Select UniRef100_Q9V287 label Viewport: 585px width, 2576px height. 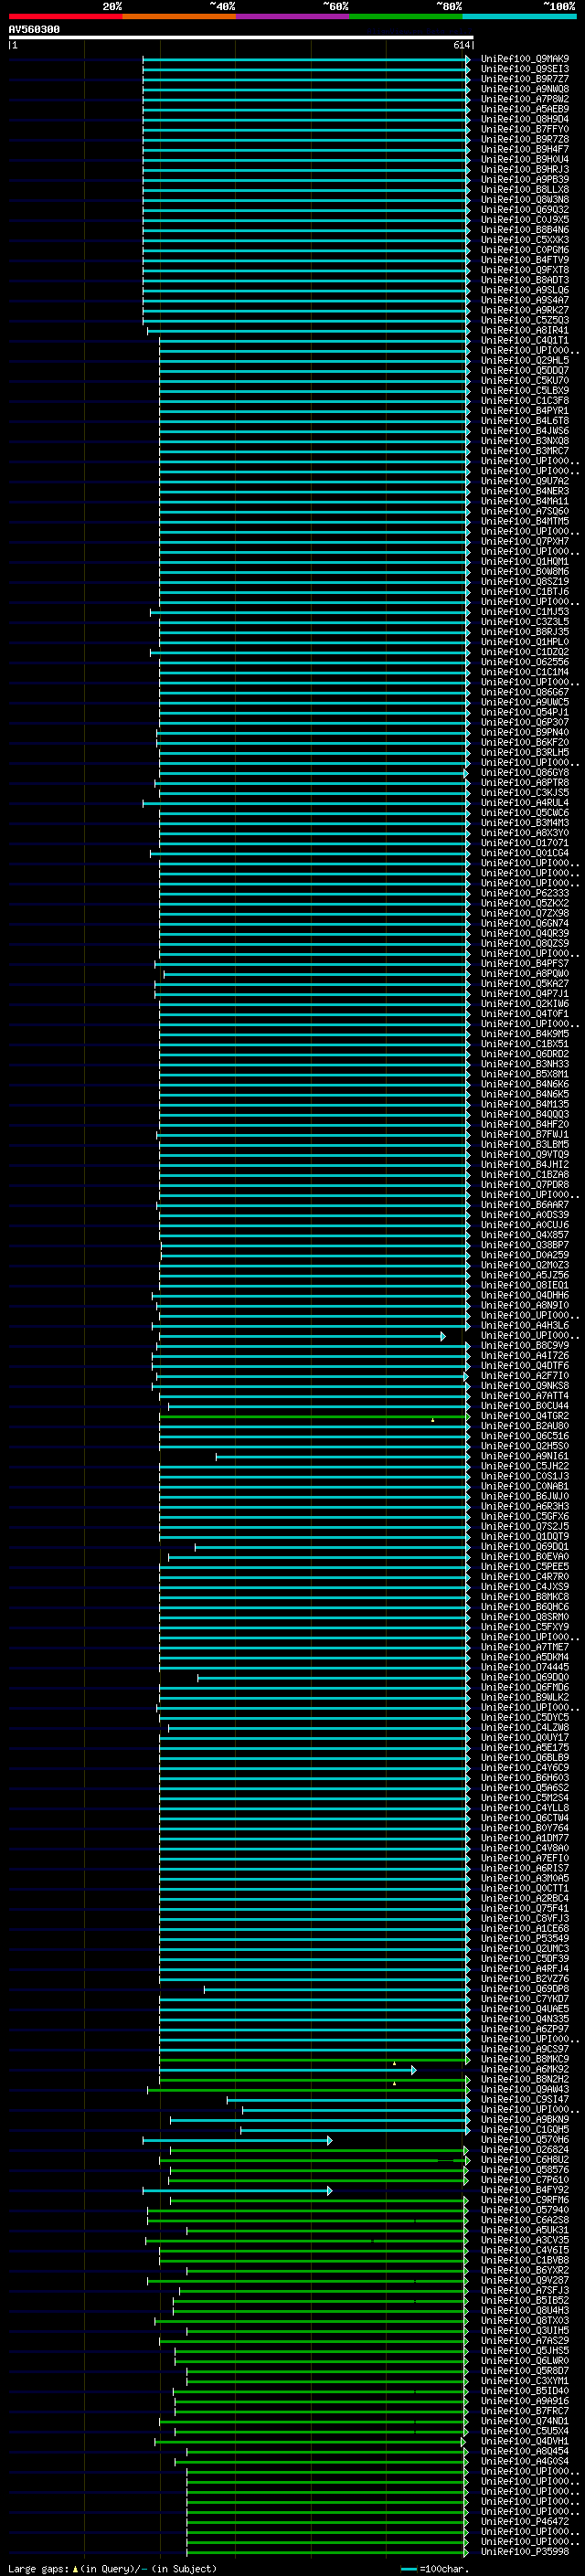[525, 2280]
